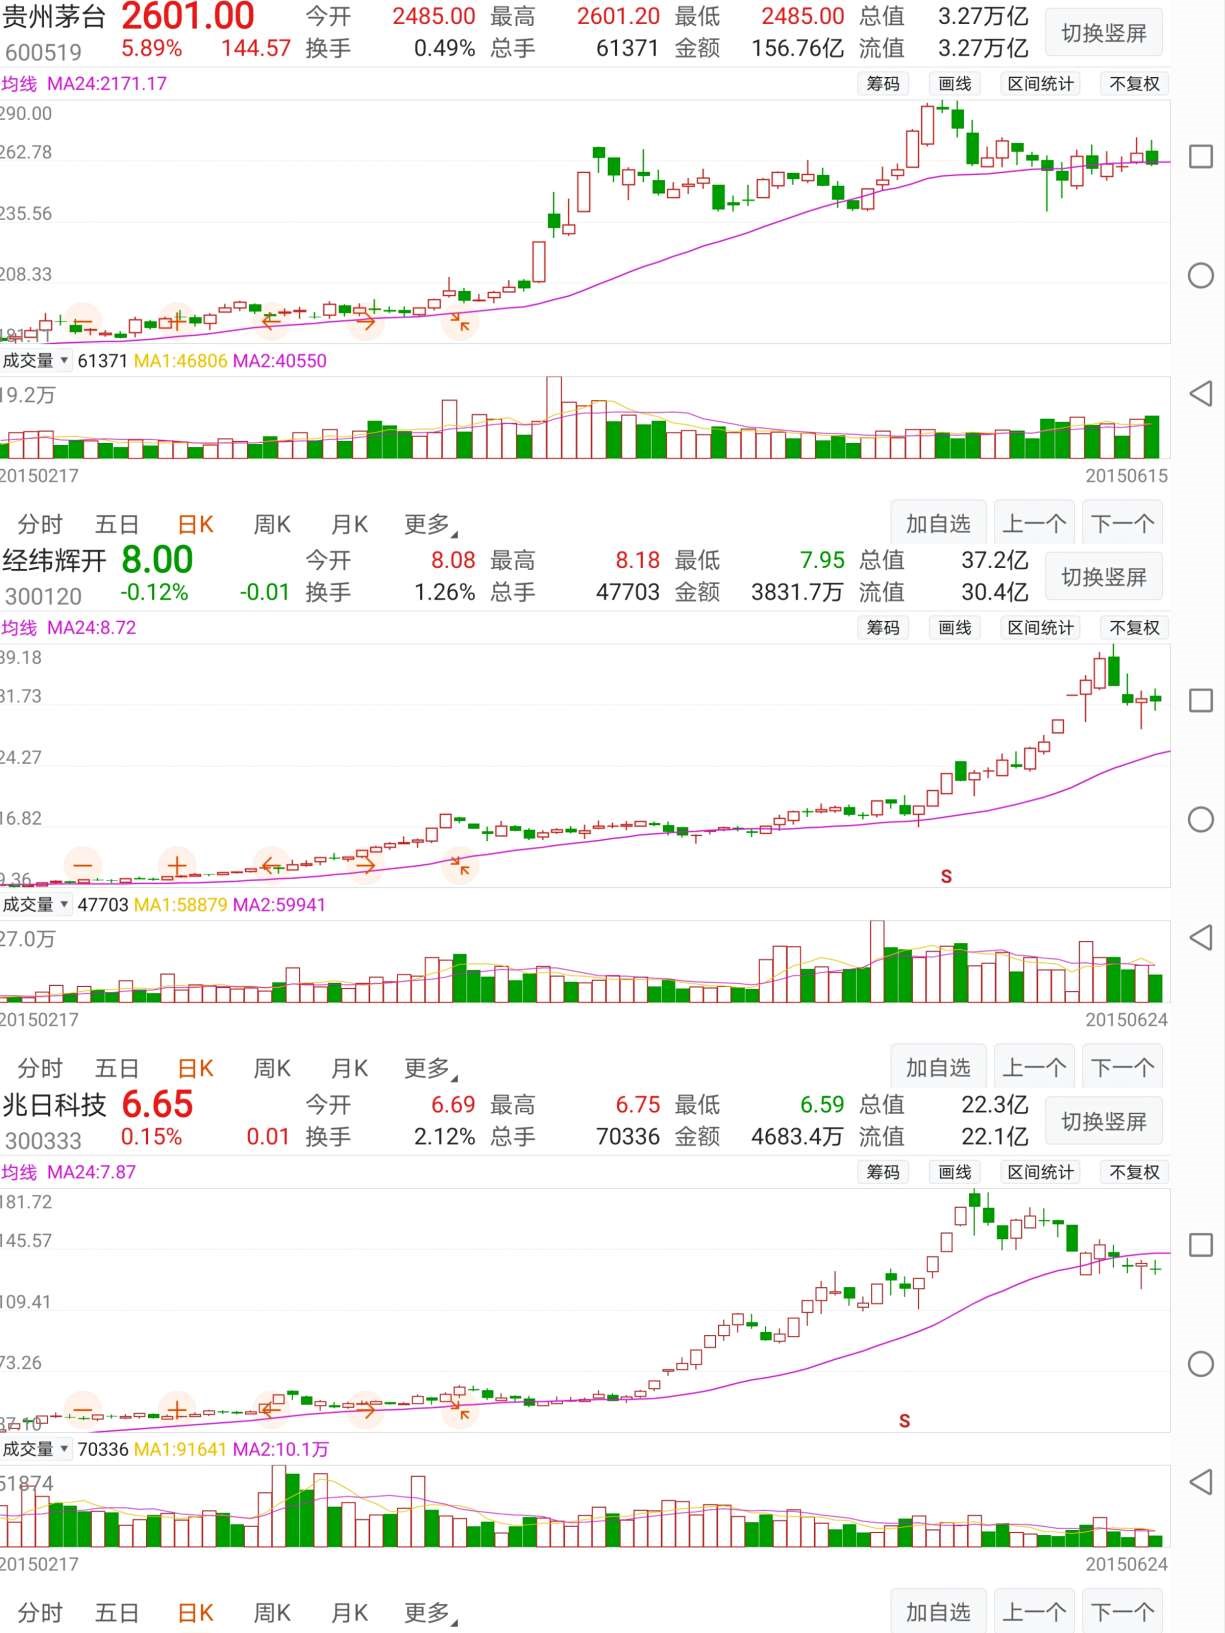
Task: Open 不复权 adjustment options for 经纬辉开
Action: 1135,628
